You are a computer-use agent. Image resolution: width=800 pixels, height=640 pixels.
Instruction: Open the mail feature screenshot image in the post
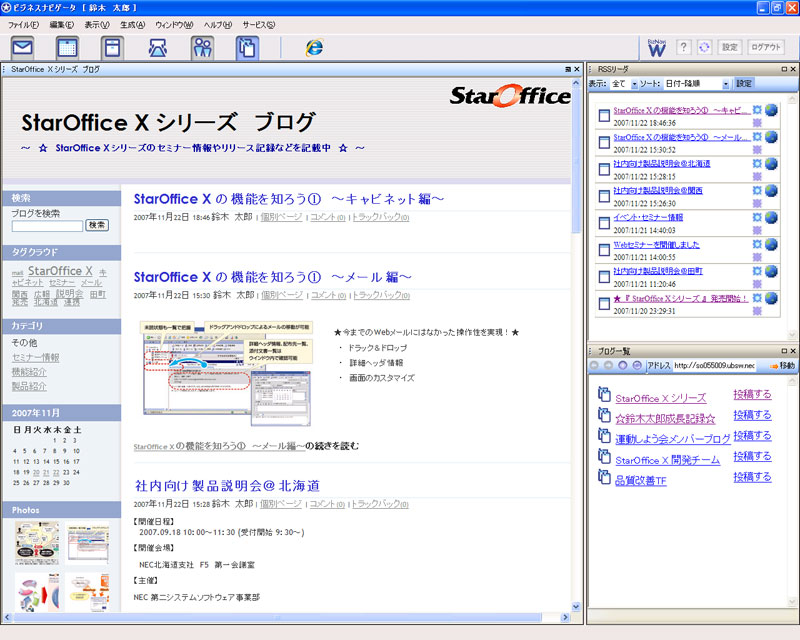point(228,374)
